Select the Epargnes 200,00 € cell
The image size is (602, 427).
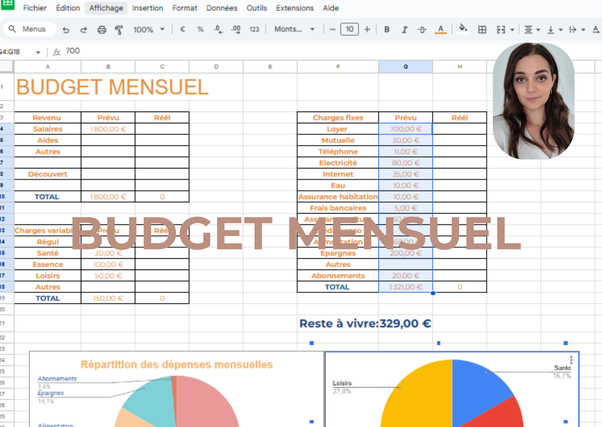(x=405, y=253)
